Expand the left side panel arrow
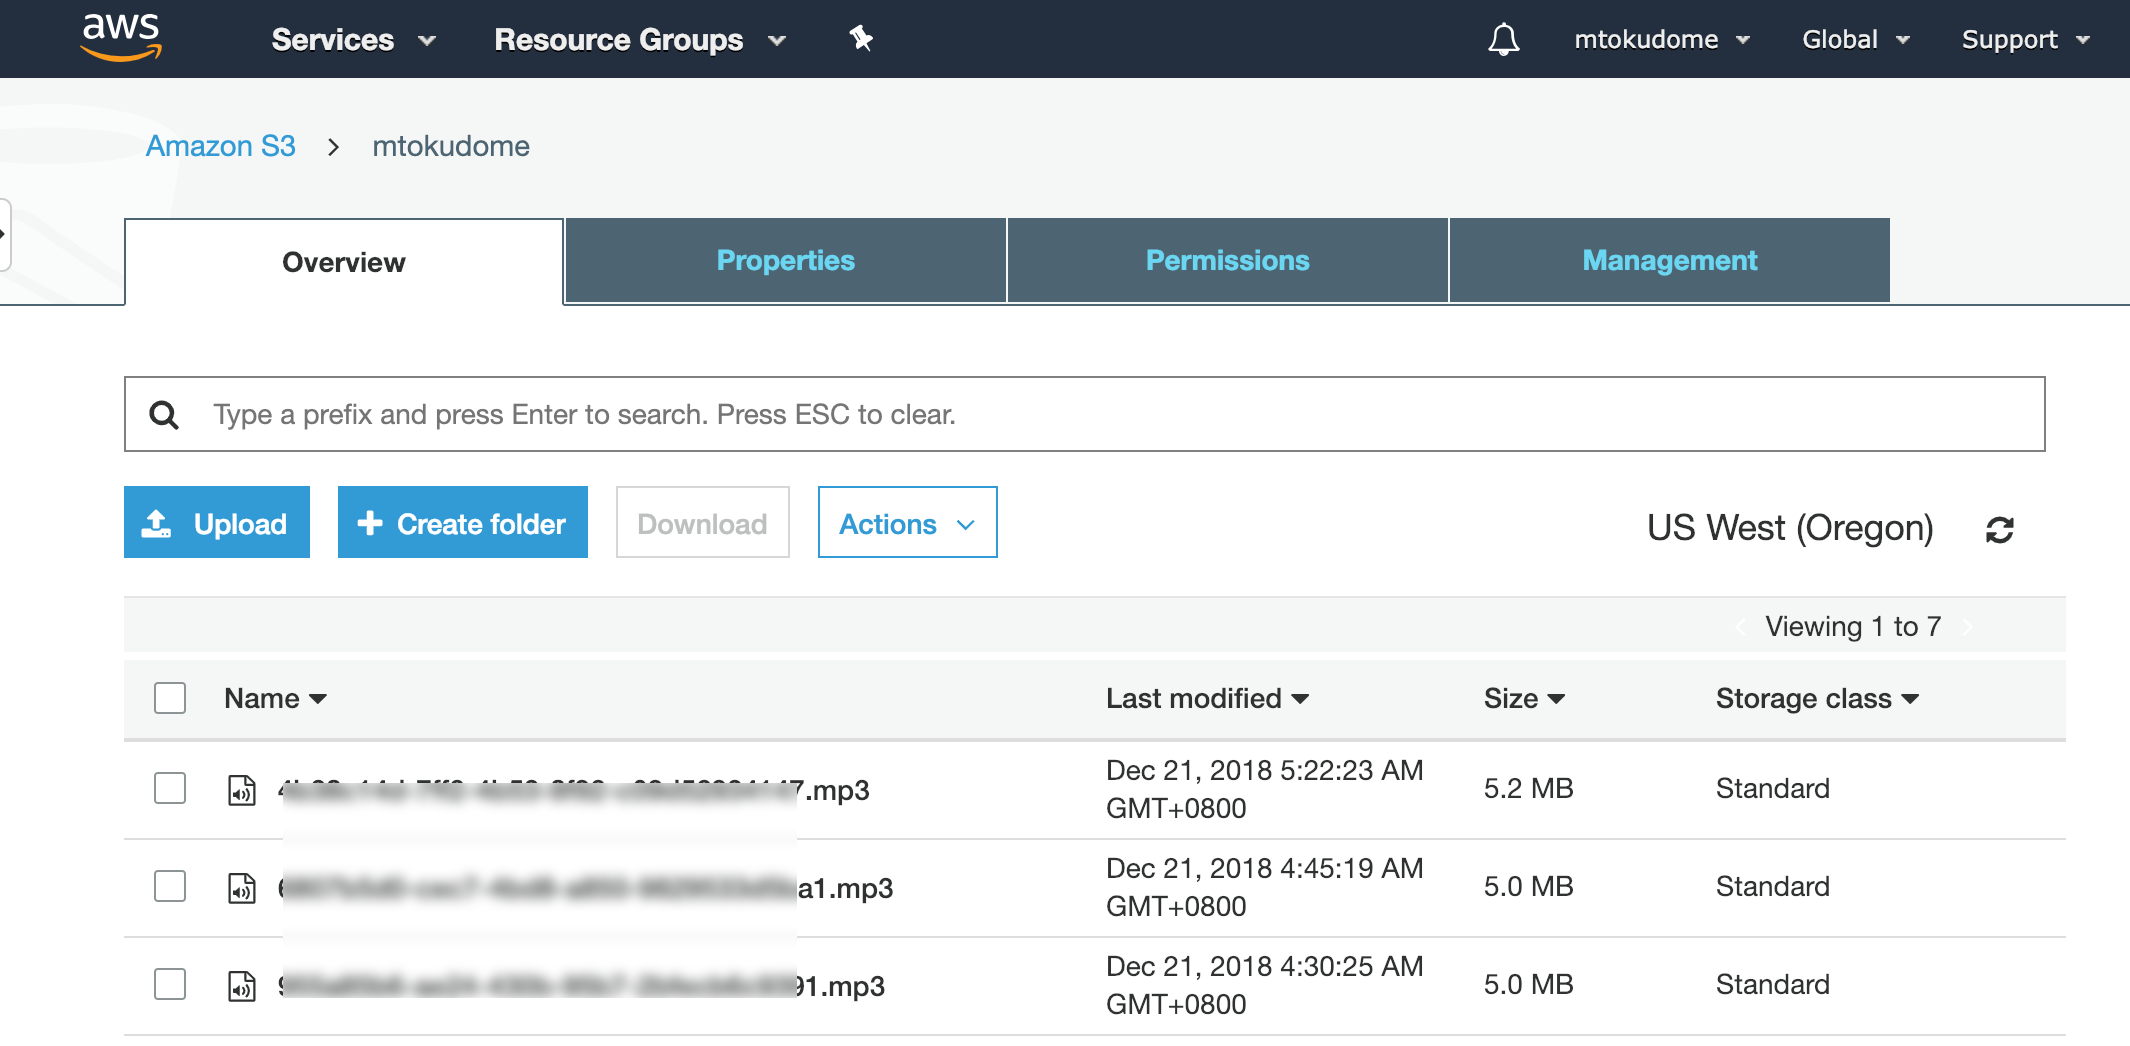Image resolution: width=2130 pixels, height=1046 pixels. click(4, 234)
